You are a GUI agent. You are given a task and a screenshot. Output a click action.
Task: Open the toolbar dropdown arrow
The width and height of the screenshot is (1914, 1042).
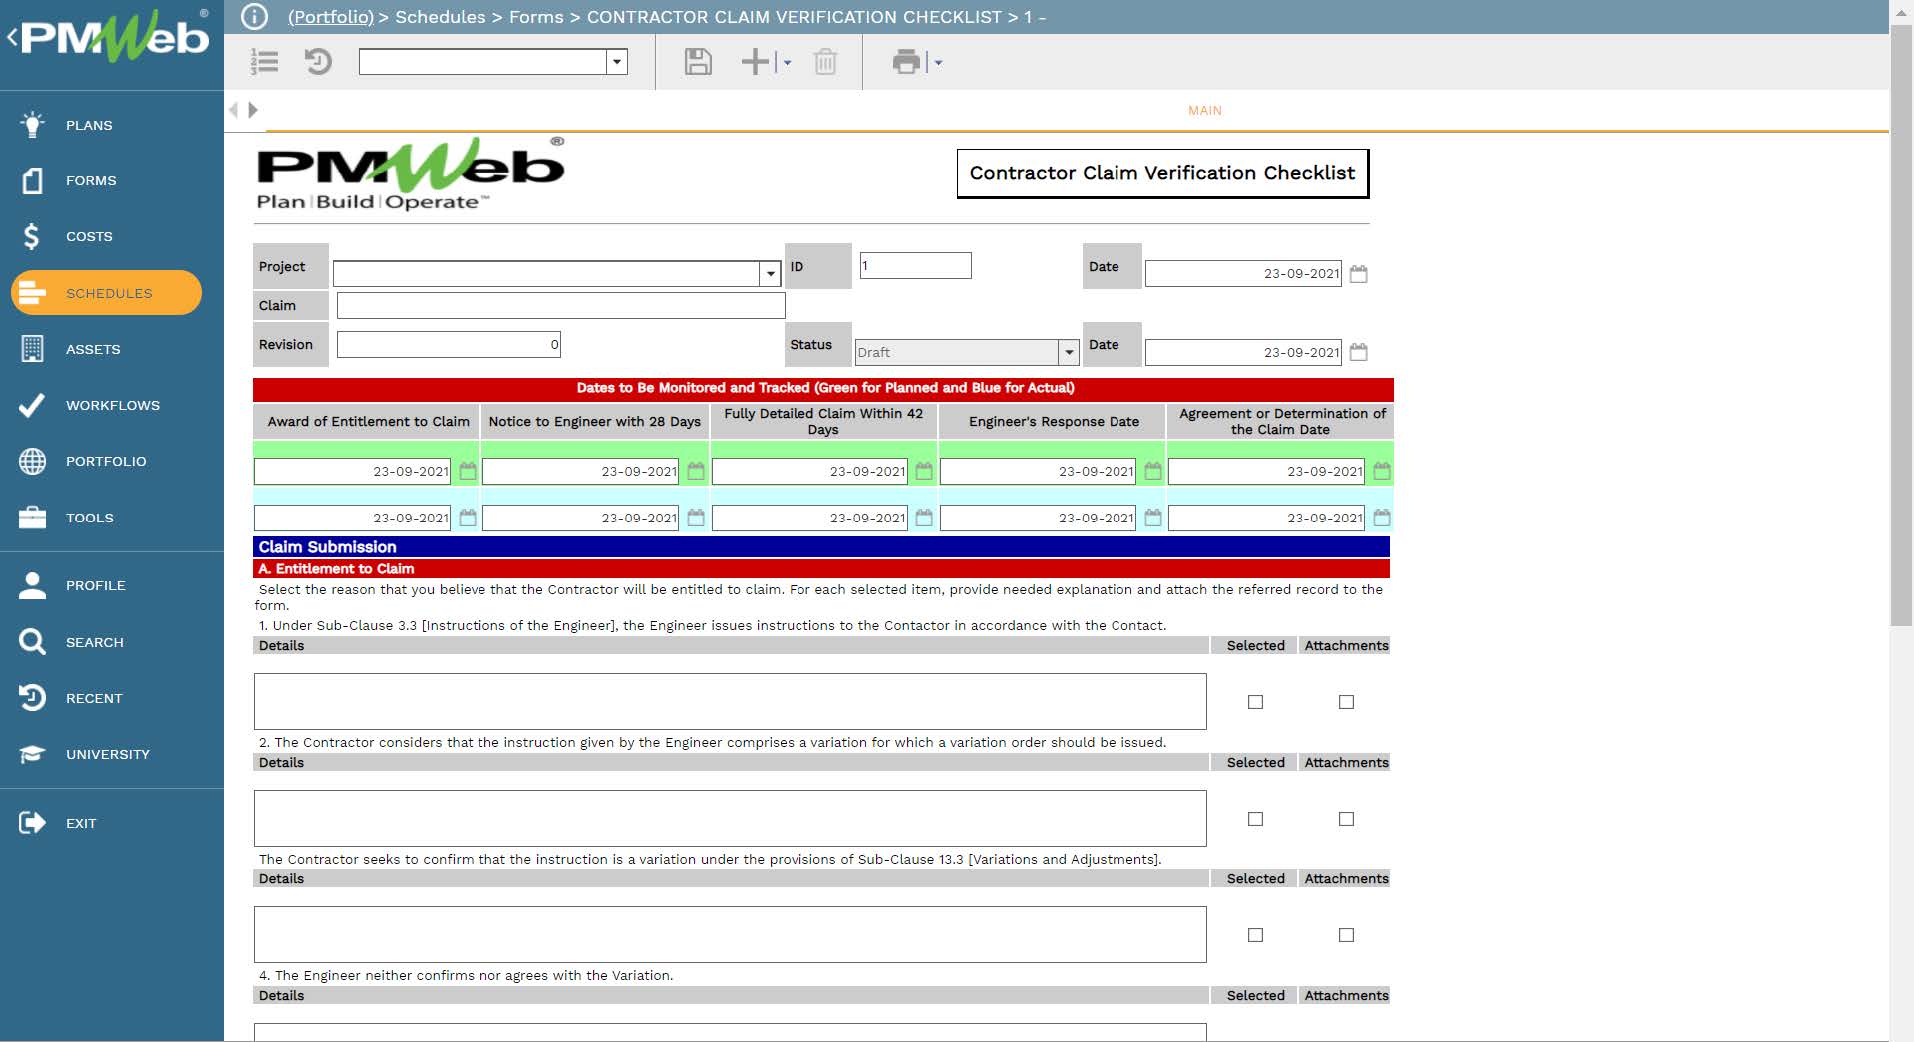pos(617,62)
